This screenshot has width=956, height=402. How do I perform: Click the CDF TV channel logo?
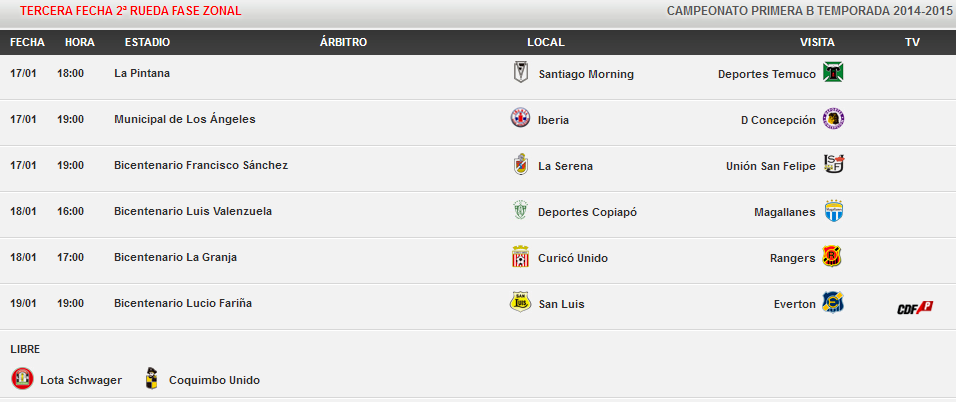(913, 307)
